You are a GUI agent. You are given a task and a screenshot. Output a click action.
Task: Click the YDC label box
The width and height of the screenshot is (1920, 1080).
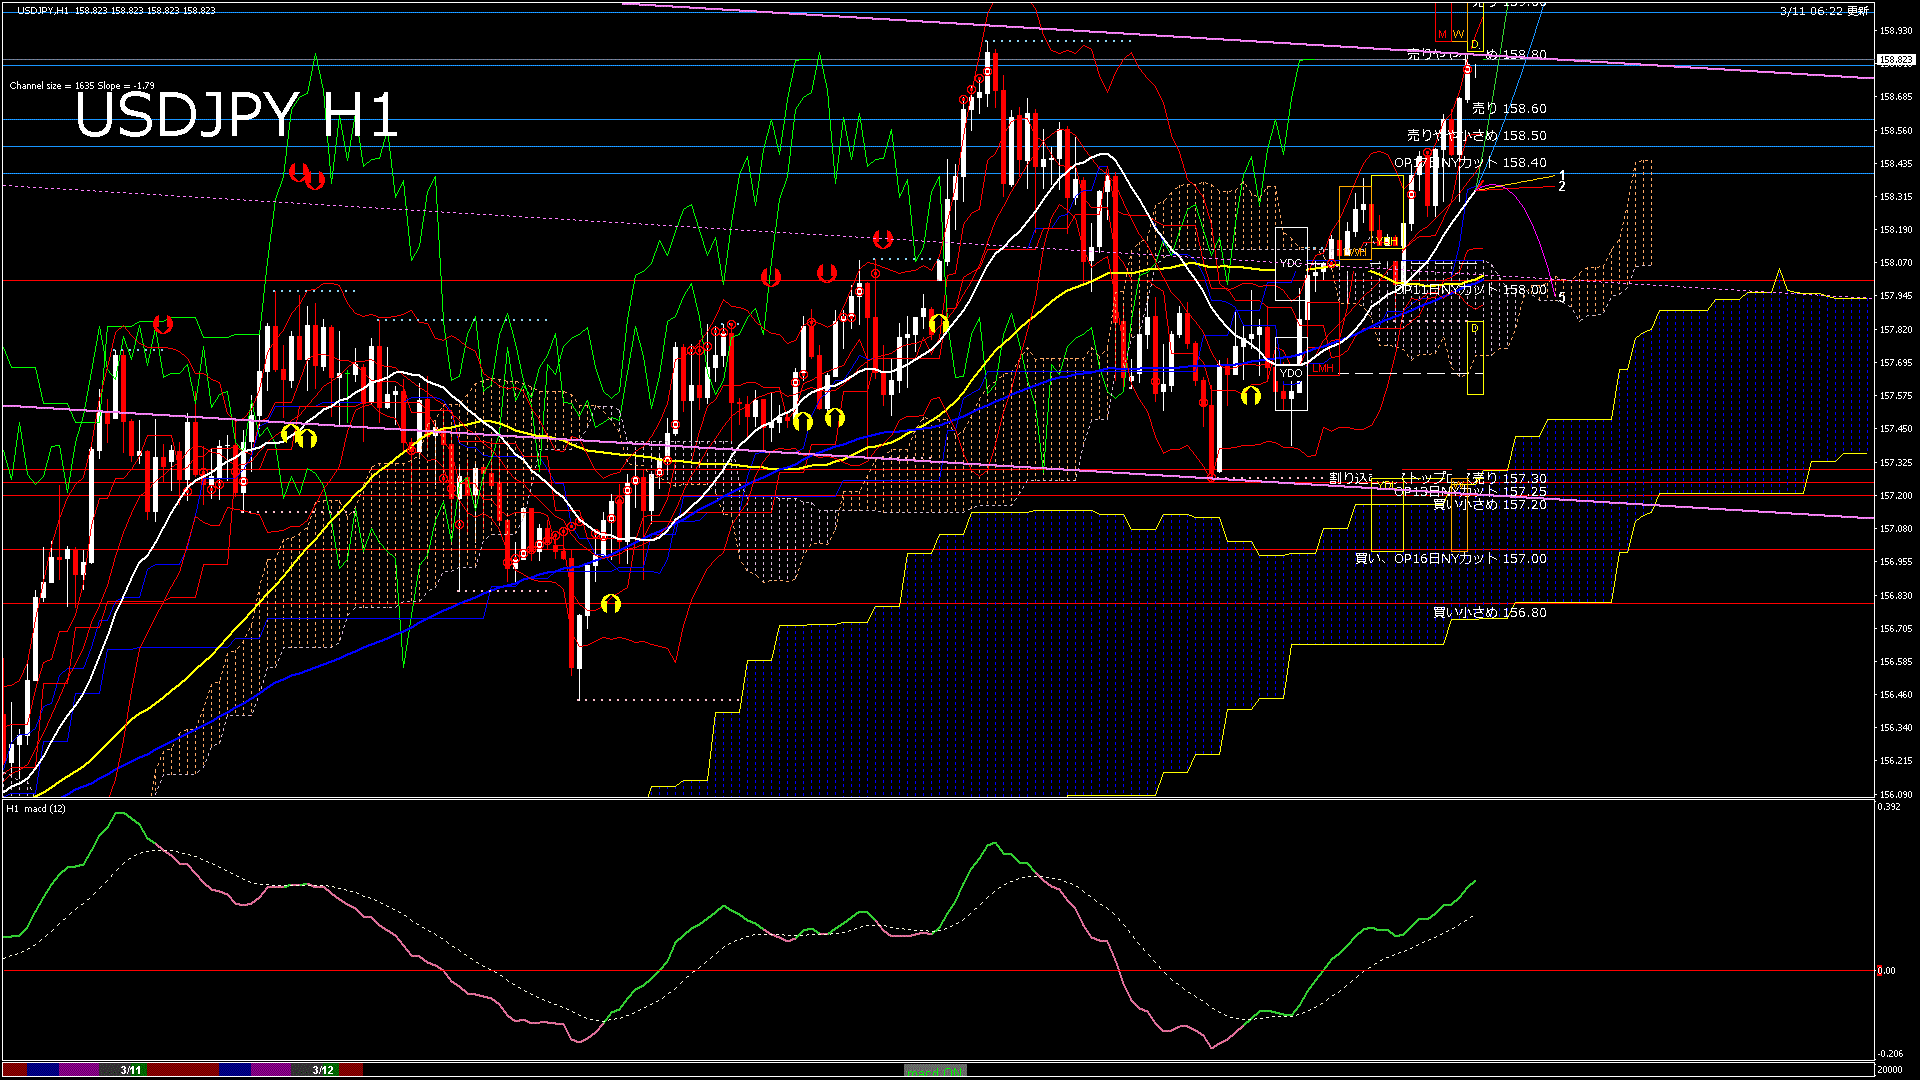[x=1290, y=263]
